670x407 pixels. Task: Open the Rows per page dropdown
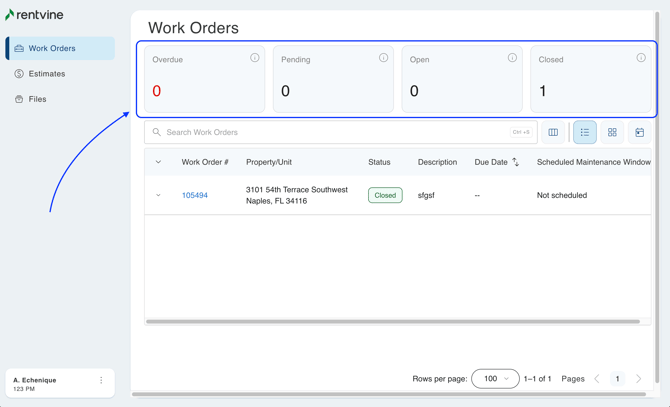(x=495, y=379)
